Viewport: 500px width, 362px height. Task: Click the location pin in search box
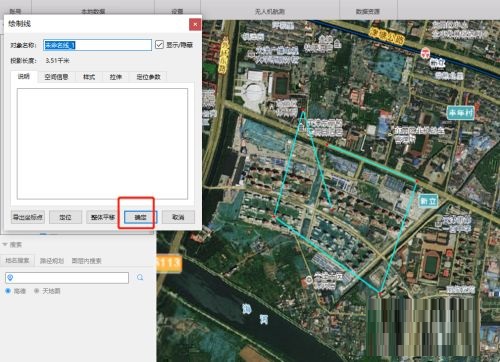(x=10, y=278)
